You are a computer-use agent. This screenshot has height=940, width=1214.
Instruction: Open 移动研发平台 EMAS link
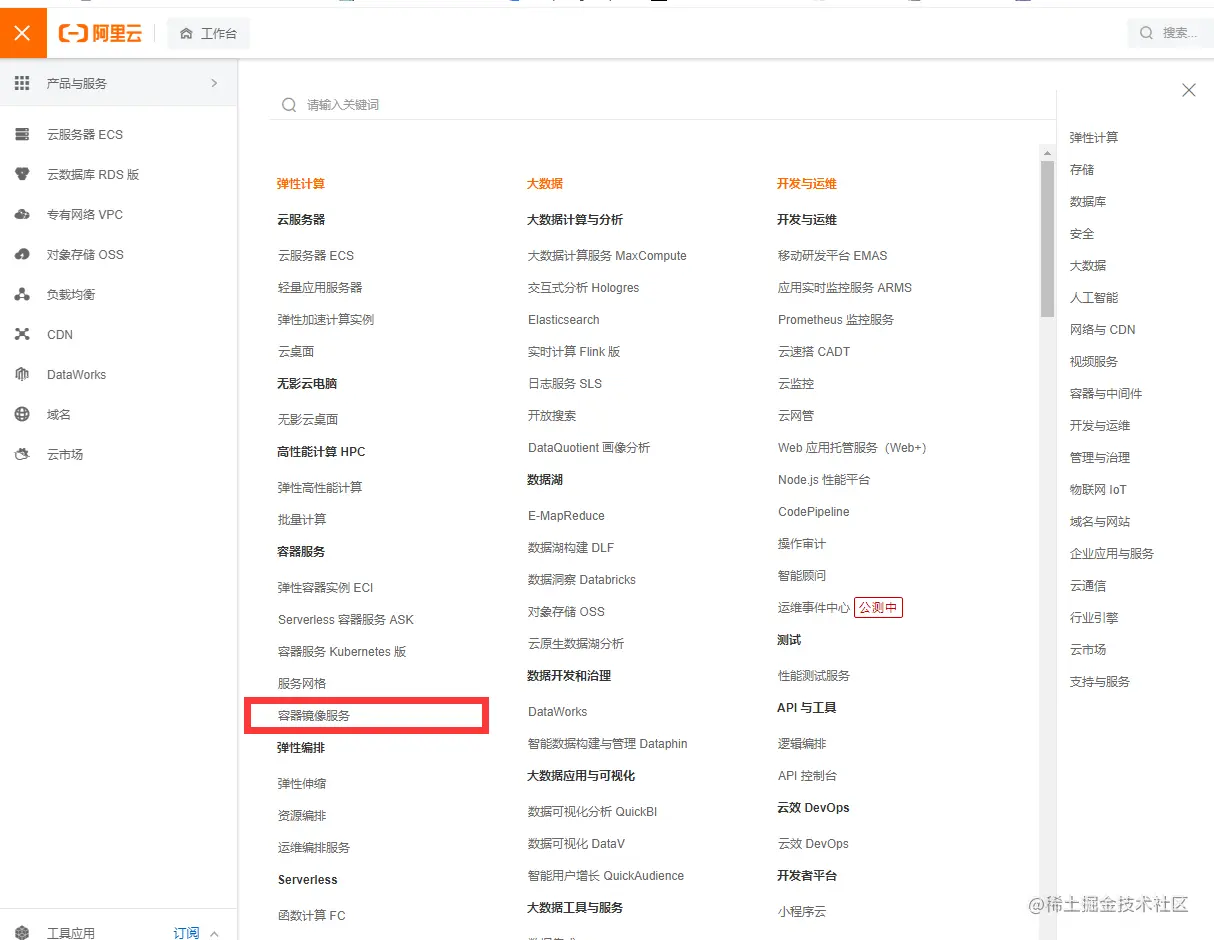click(832, 255)
